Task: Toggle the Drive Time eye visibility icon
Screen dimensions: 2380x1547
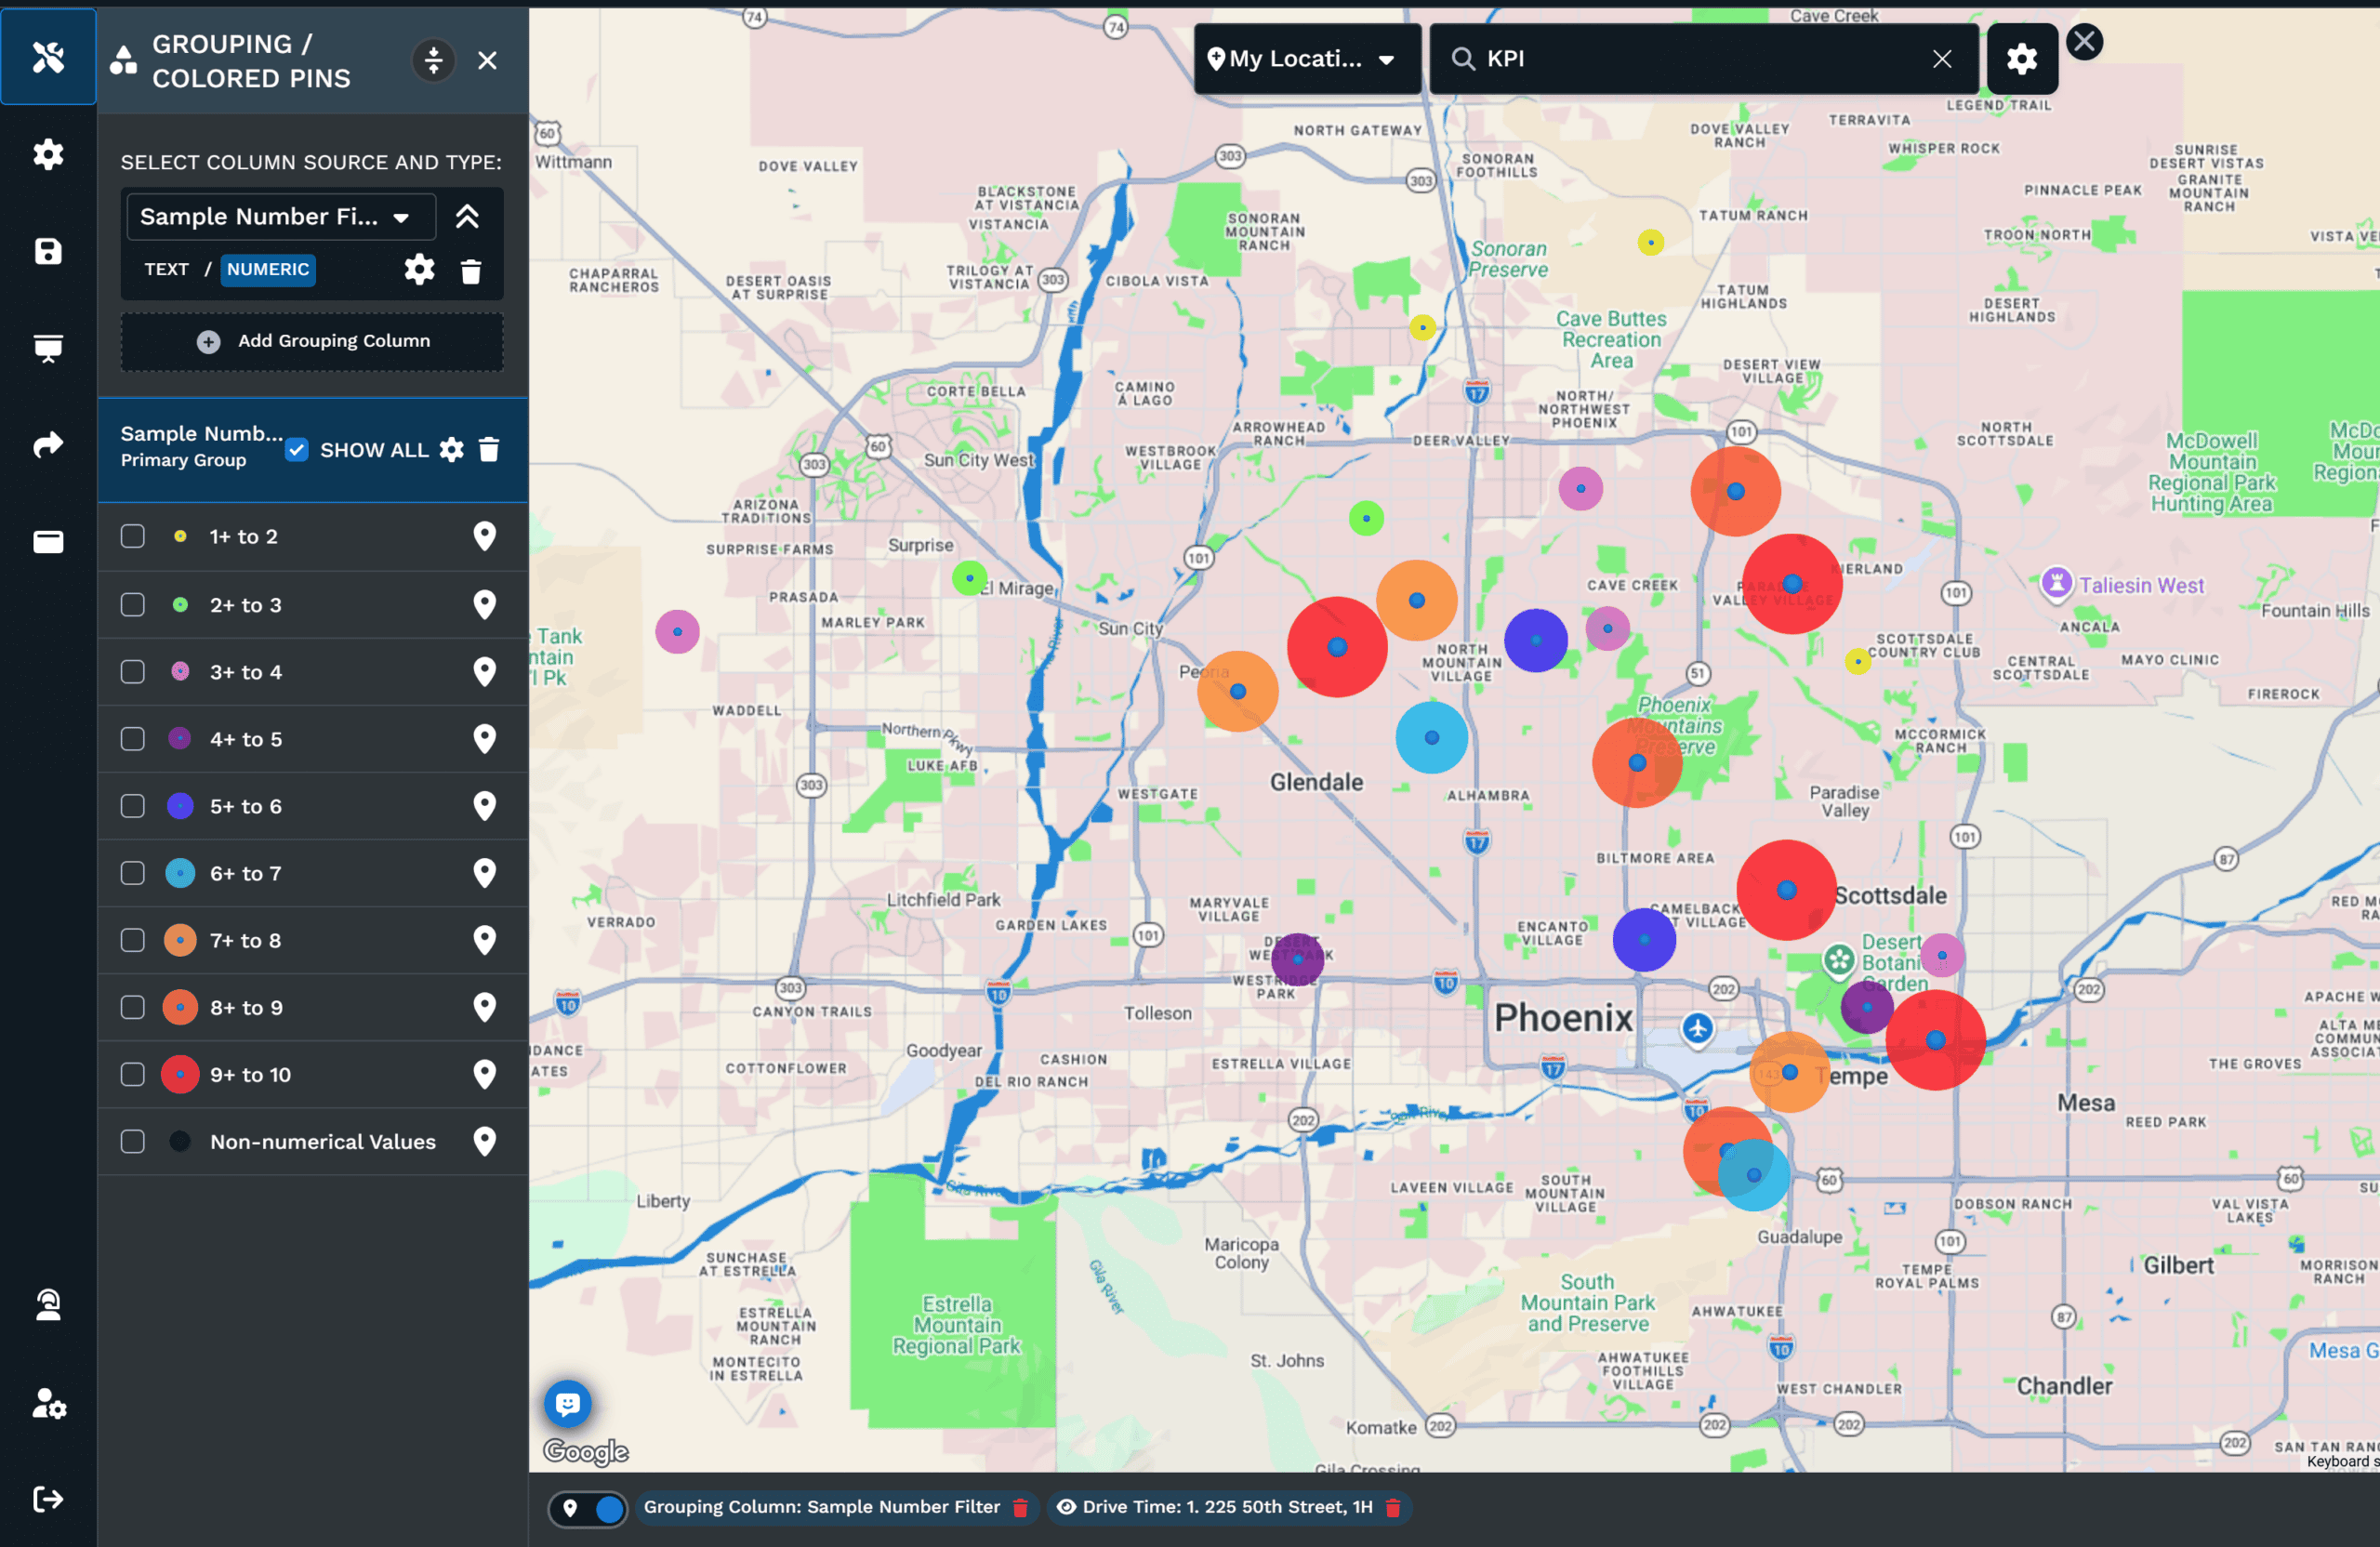Action: (1066, 1507)
